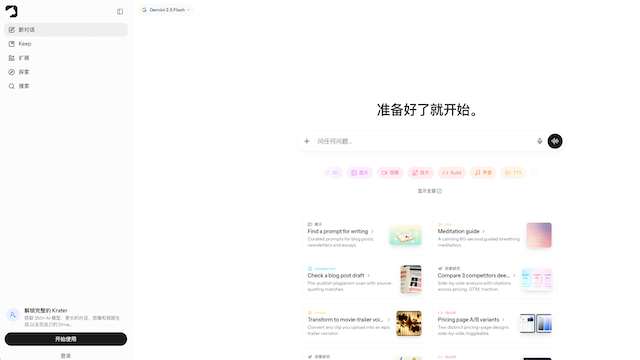Click the chevron next to 'Find a prompt for writing'
Screen dimensions: 640x360
(x=372, y=231)
